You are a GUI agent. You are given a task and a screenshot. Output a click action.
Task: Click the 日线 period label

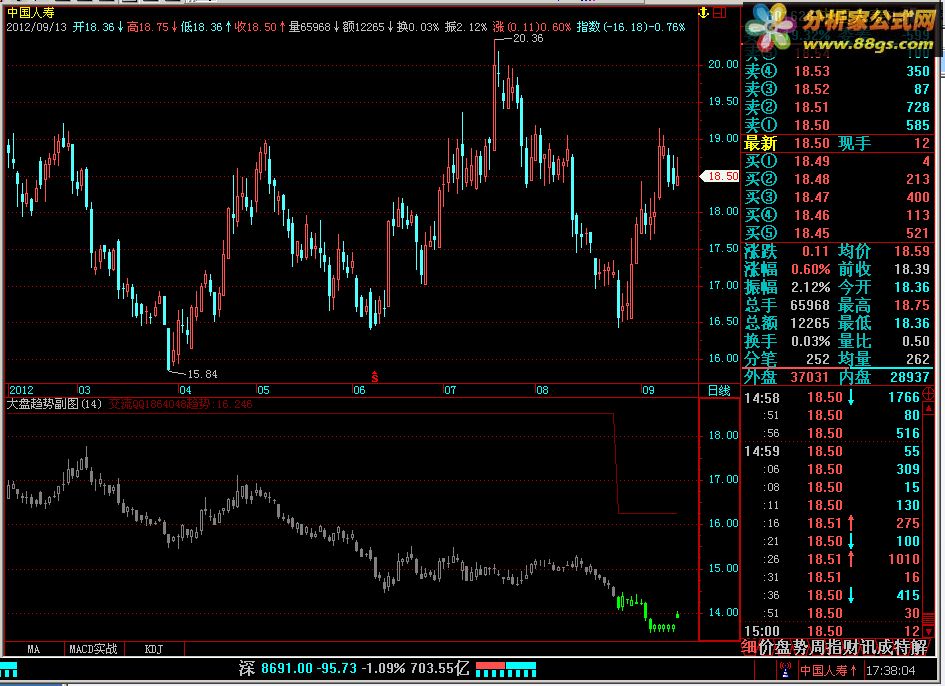pos(719,391)
